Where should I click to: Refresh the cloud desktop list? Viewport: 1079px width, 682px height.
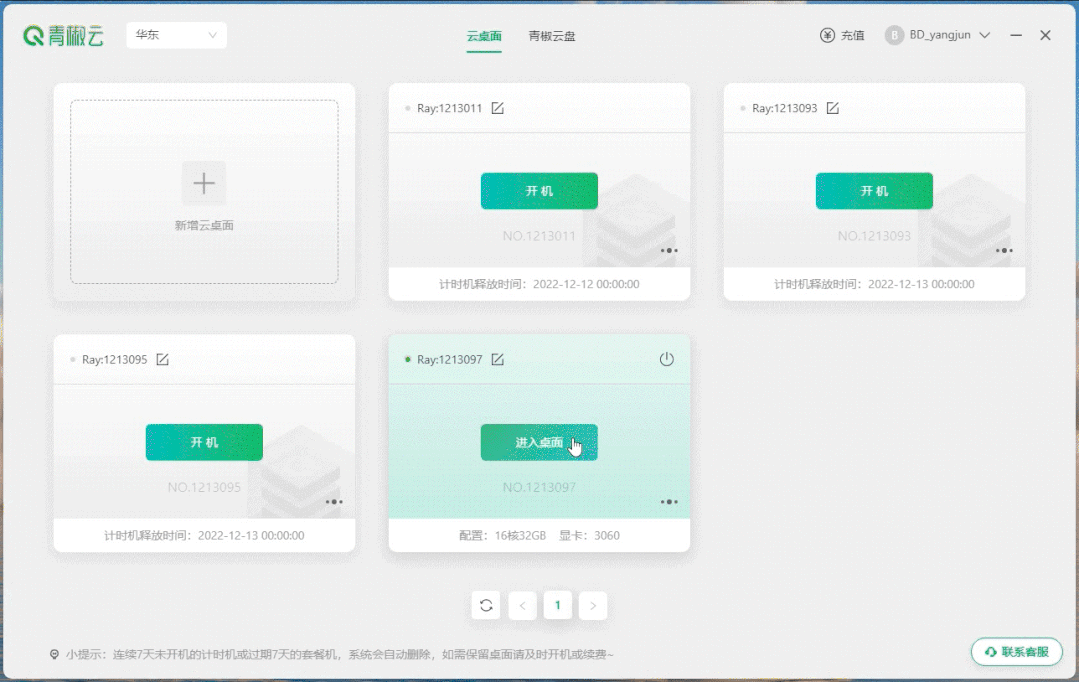pos(486,606)
